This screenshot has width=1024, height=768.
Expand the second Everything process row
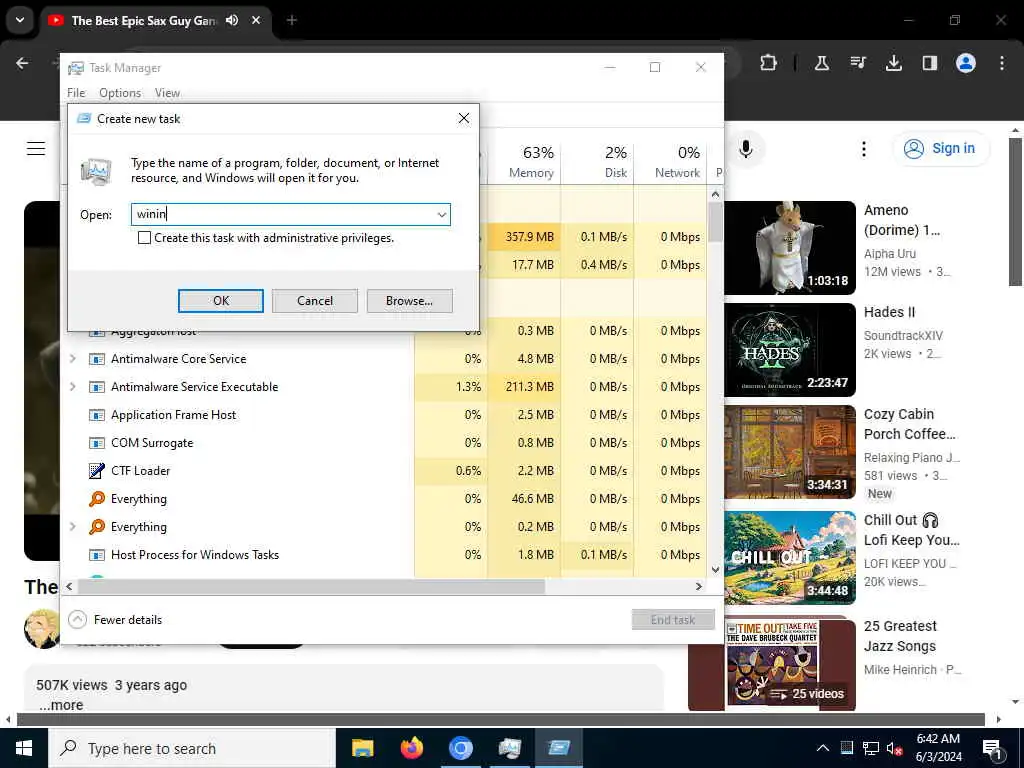tap(72, 526)
